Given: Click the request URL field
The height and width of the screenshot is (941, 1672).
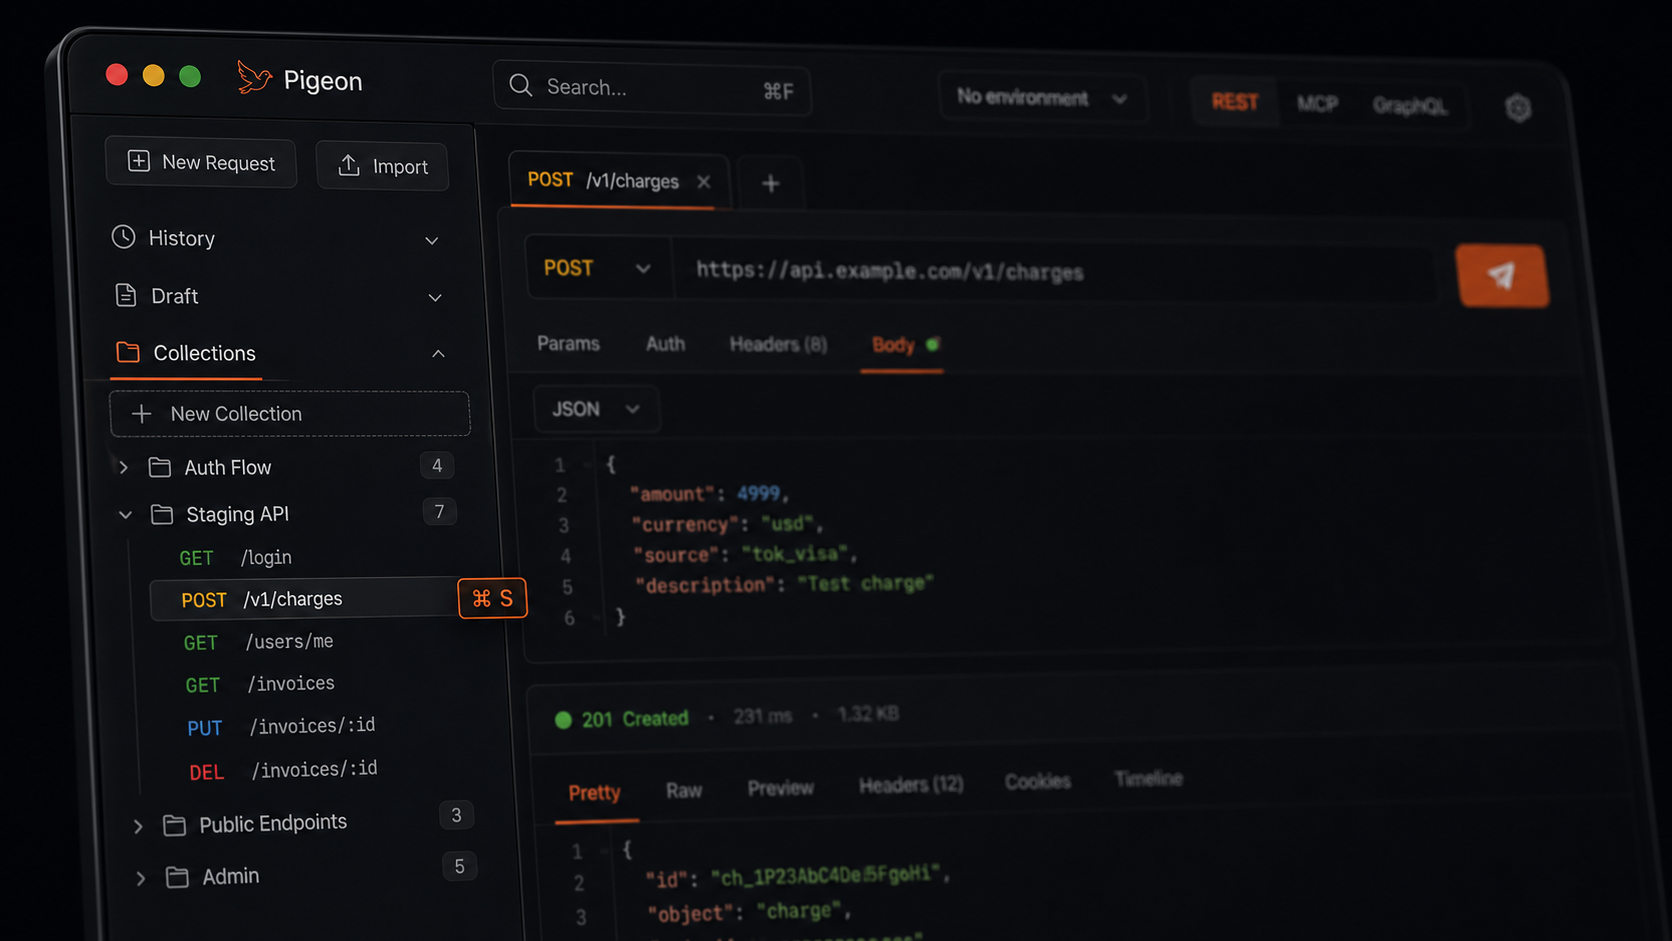Looking at the screenshot, I should click(1055, 272).
